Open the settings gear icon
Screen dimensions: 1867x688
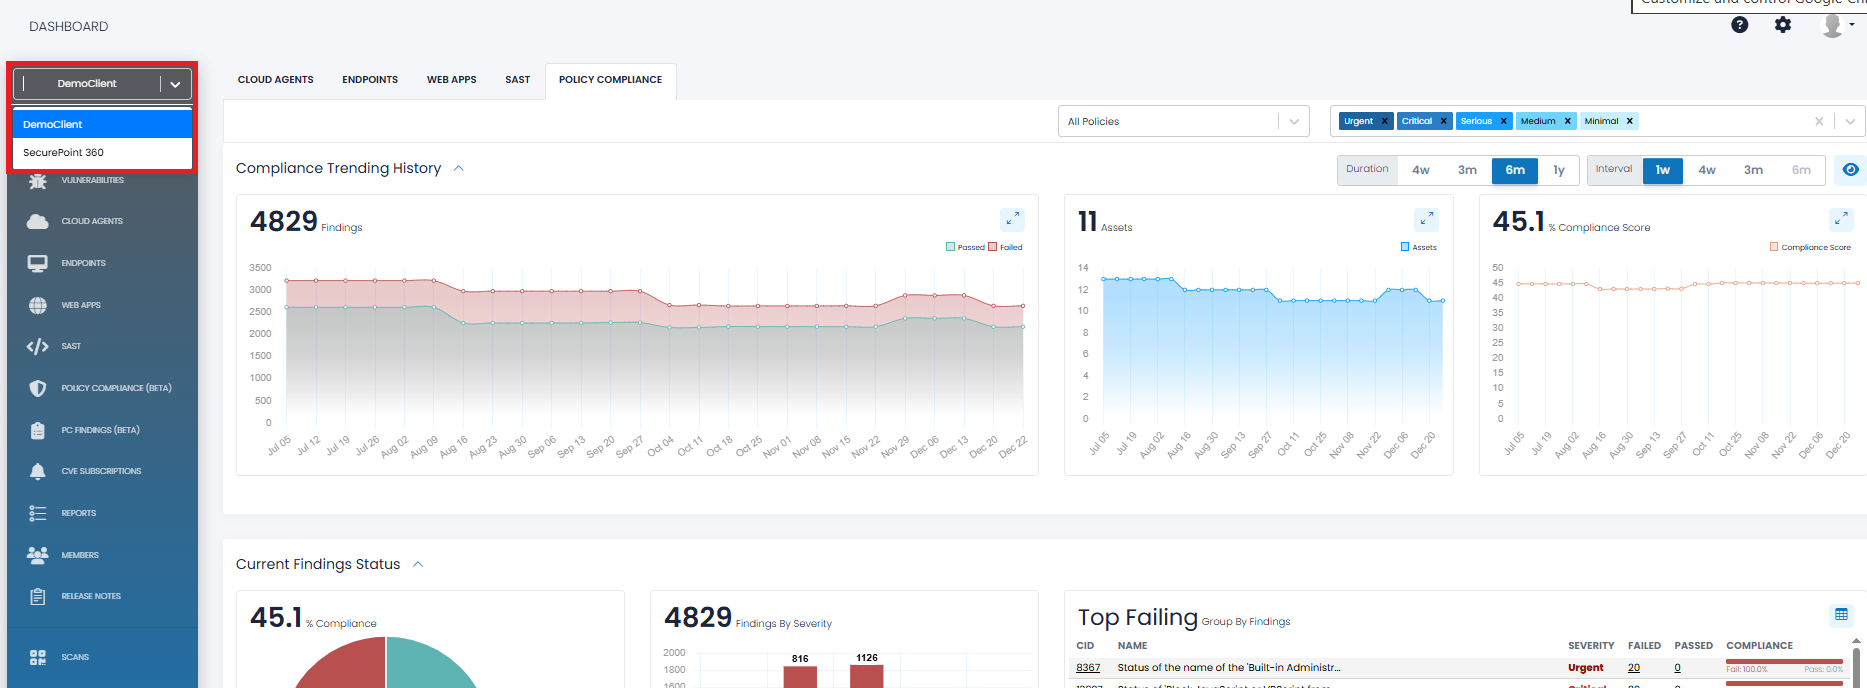(1783, 25)
